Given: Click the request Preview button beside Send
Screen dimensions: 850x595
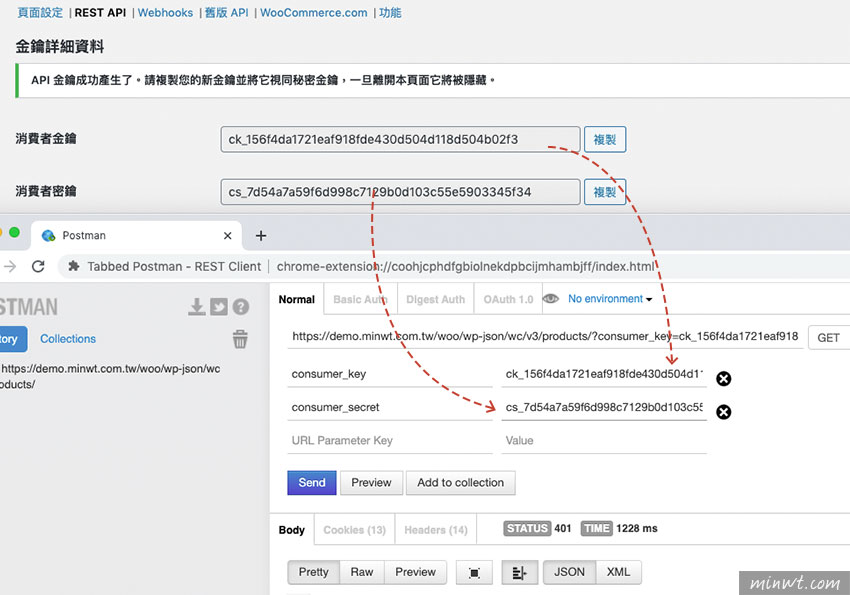Looking at the screenshot, I should coord(371,482).
